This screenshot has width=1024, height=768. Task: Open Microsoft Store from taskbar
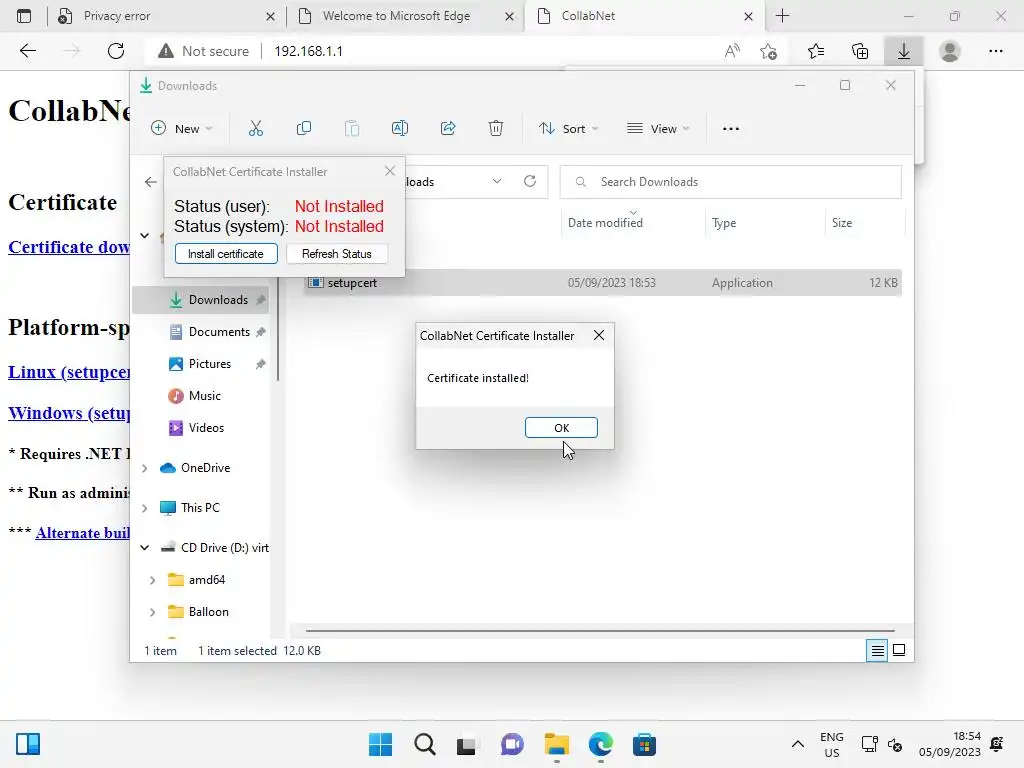coord(644,744)
